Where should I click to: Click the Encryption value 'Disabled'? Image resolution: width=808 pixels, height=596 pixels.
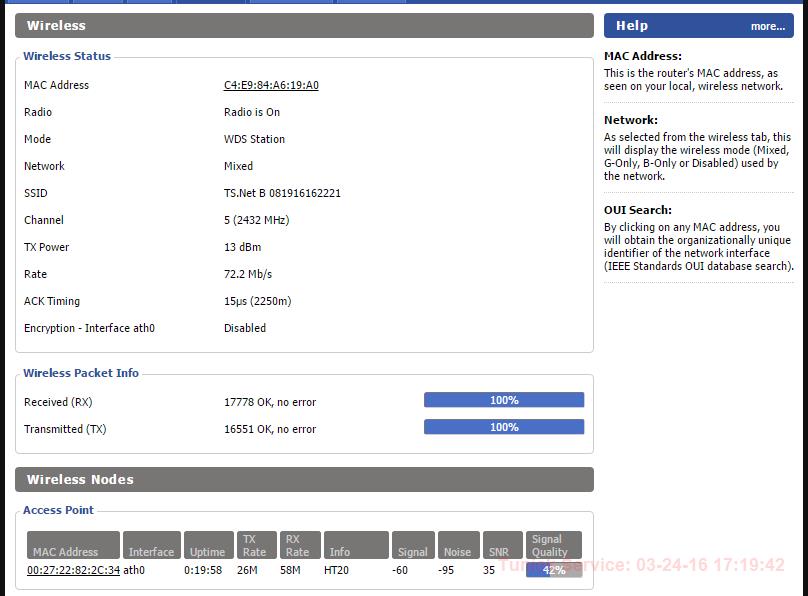(x=245, y=328)
